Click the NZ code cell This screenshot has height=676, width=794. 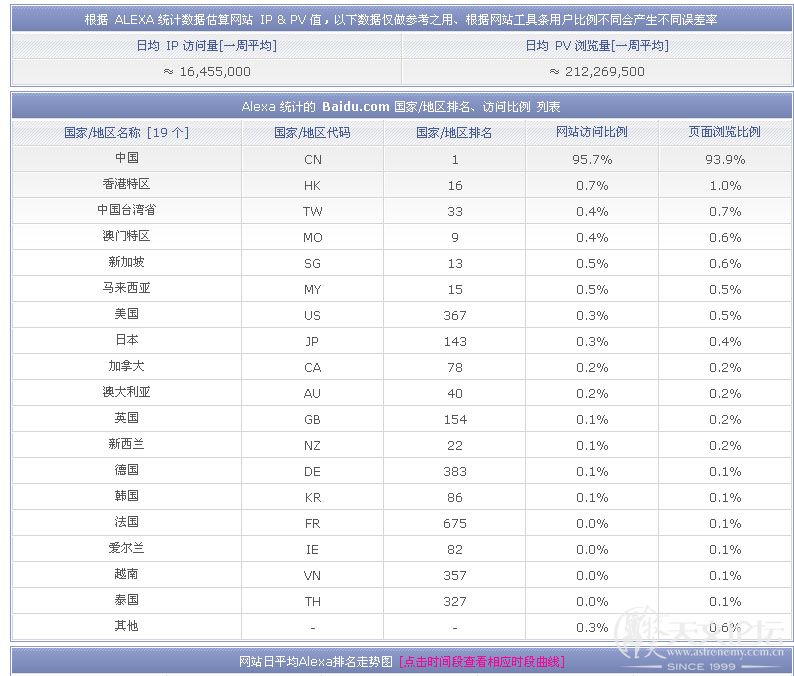pos(312,446)
